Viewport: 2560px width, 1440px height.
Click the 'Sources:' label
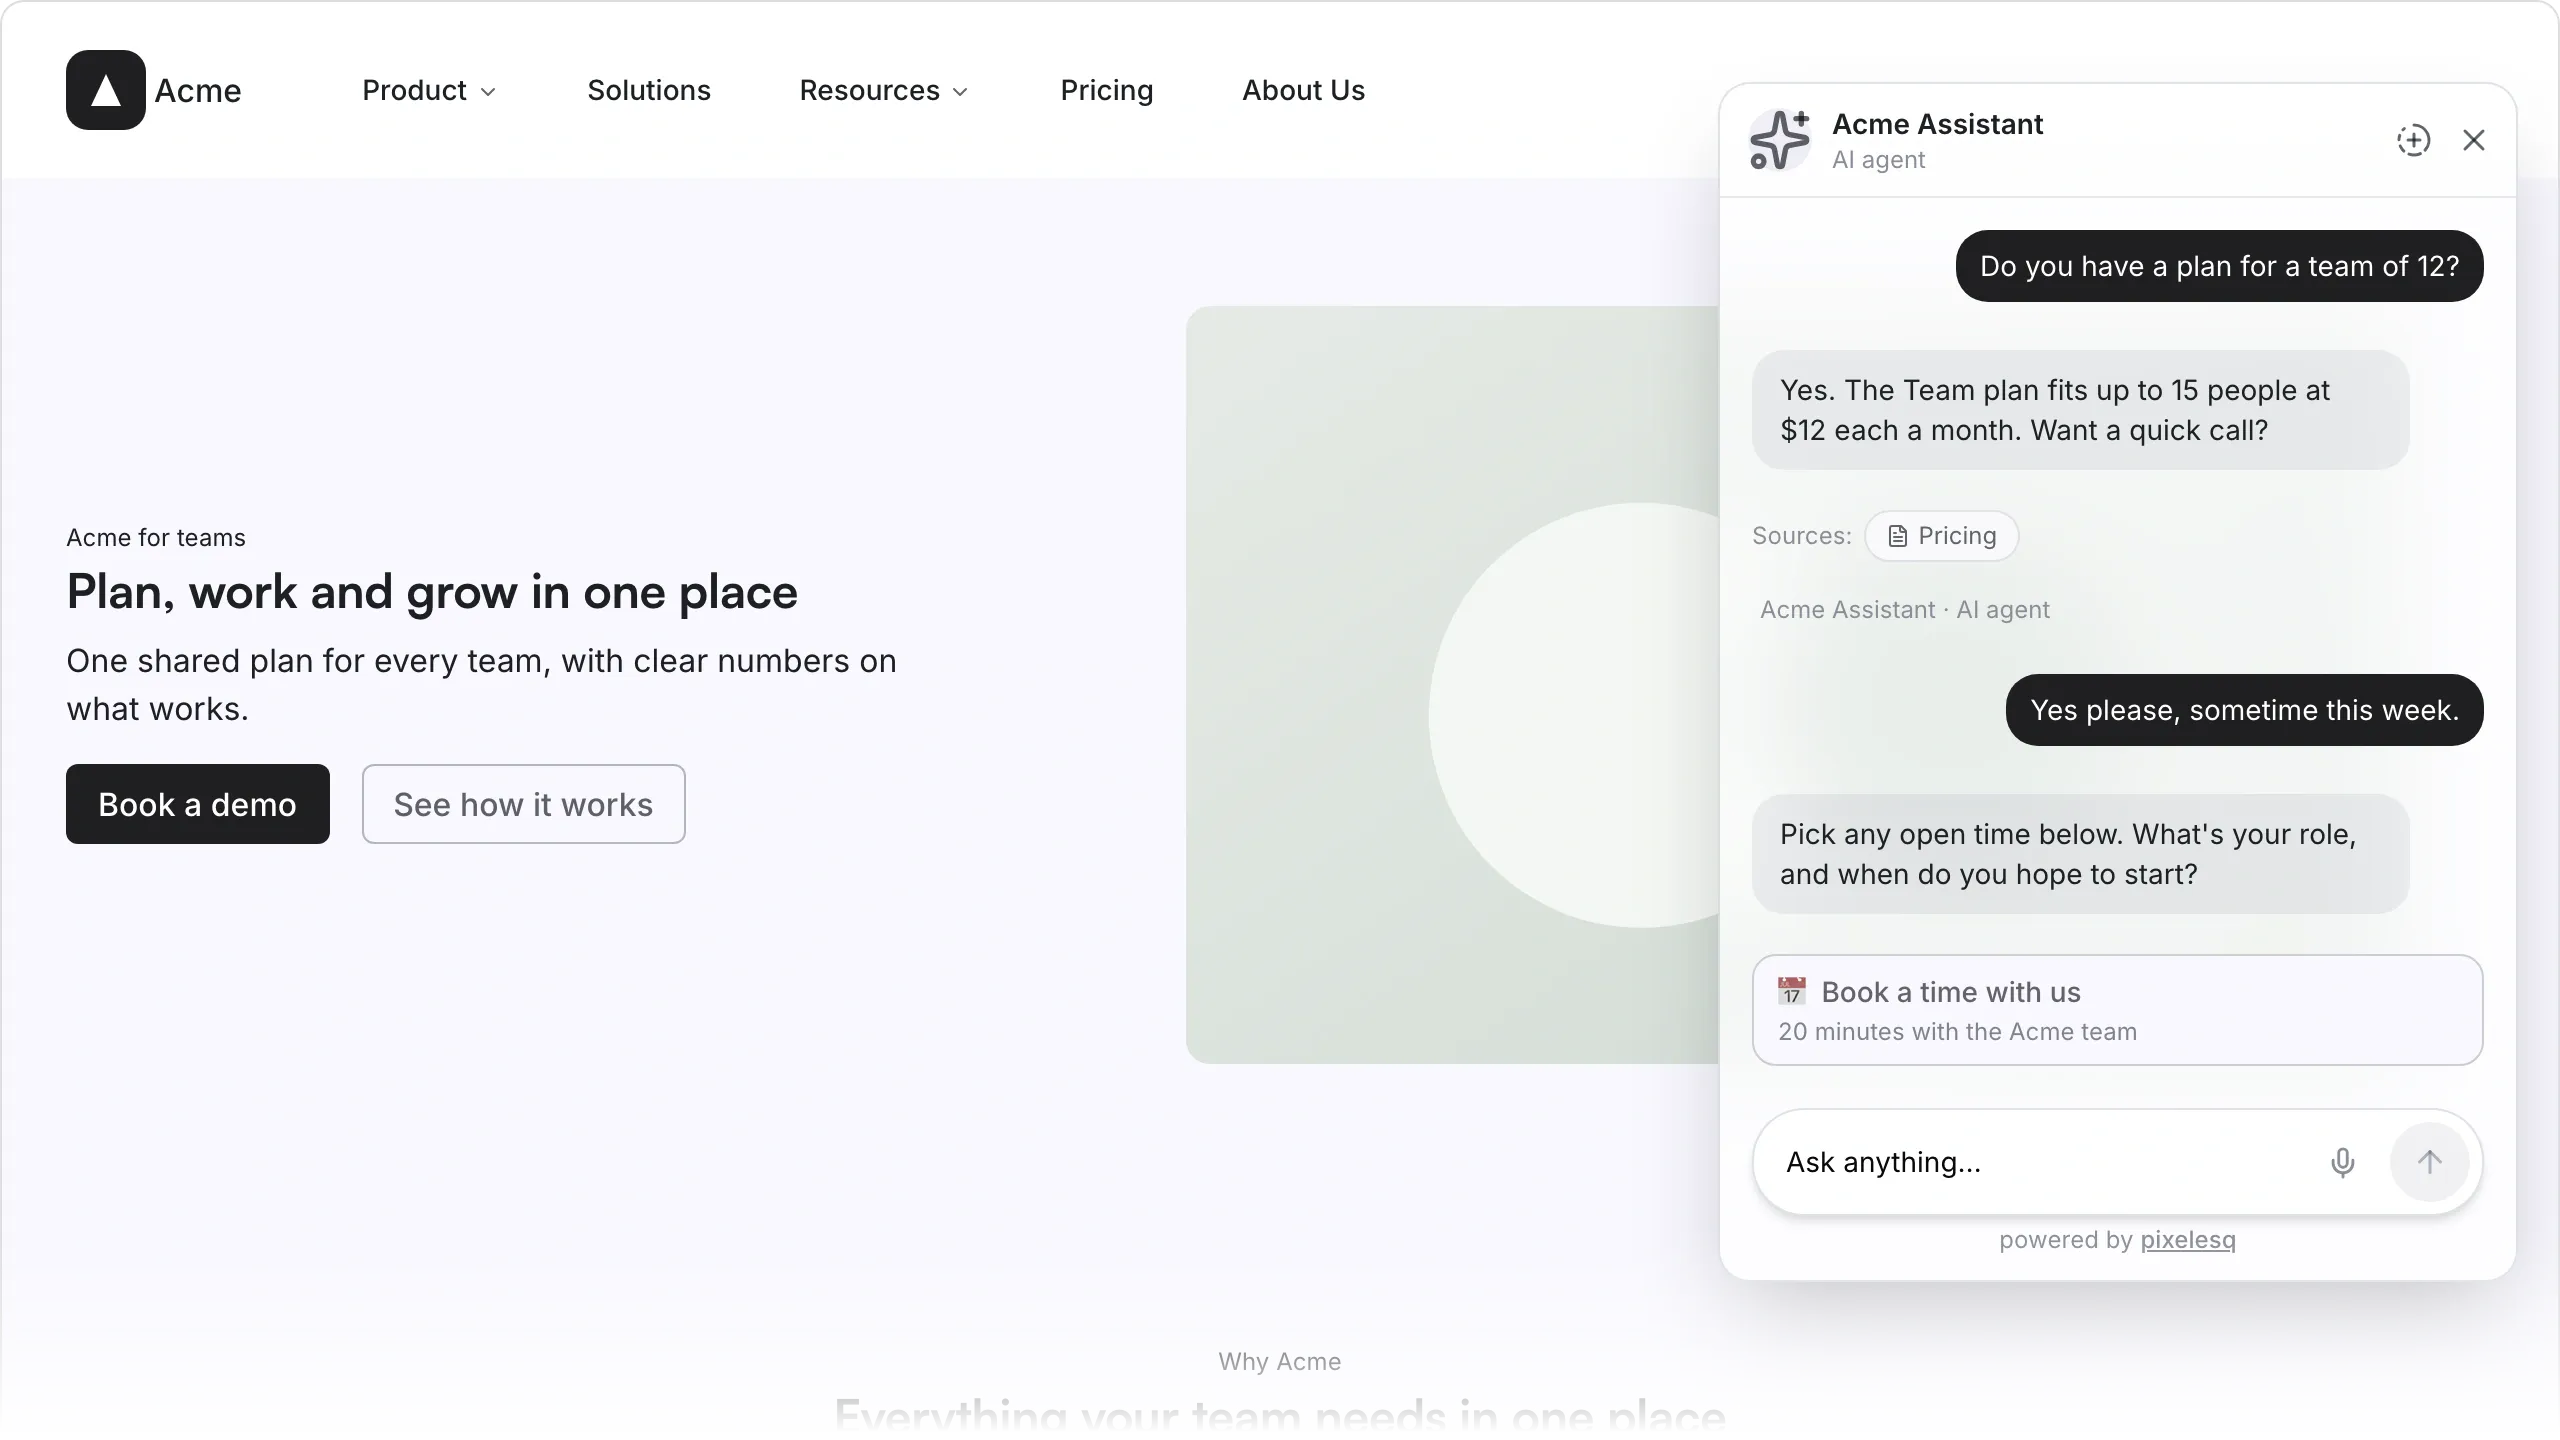1802,536
